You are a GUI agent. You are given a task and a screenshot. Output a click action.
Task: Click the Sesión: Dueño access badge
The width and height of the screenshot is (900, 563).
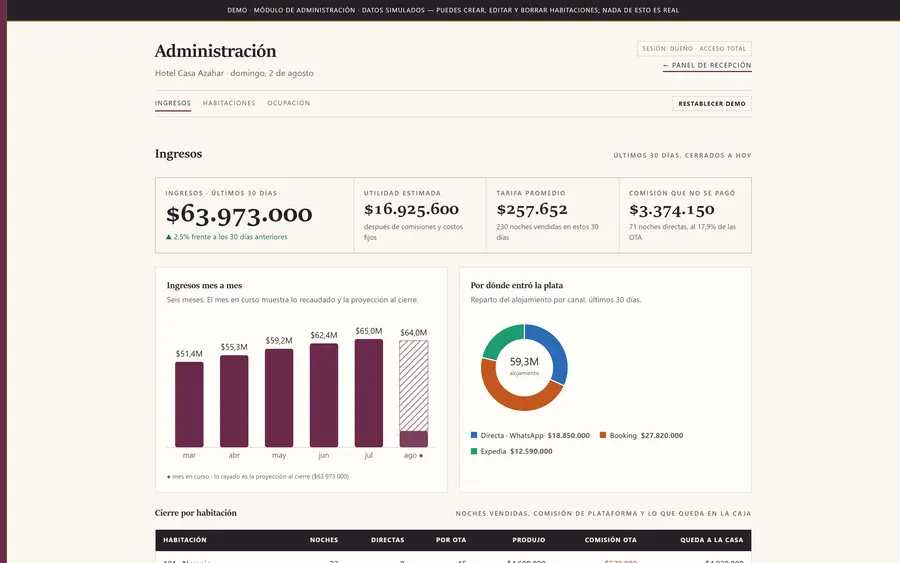click(x=694, y=49)
